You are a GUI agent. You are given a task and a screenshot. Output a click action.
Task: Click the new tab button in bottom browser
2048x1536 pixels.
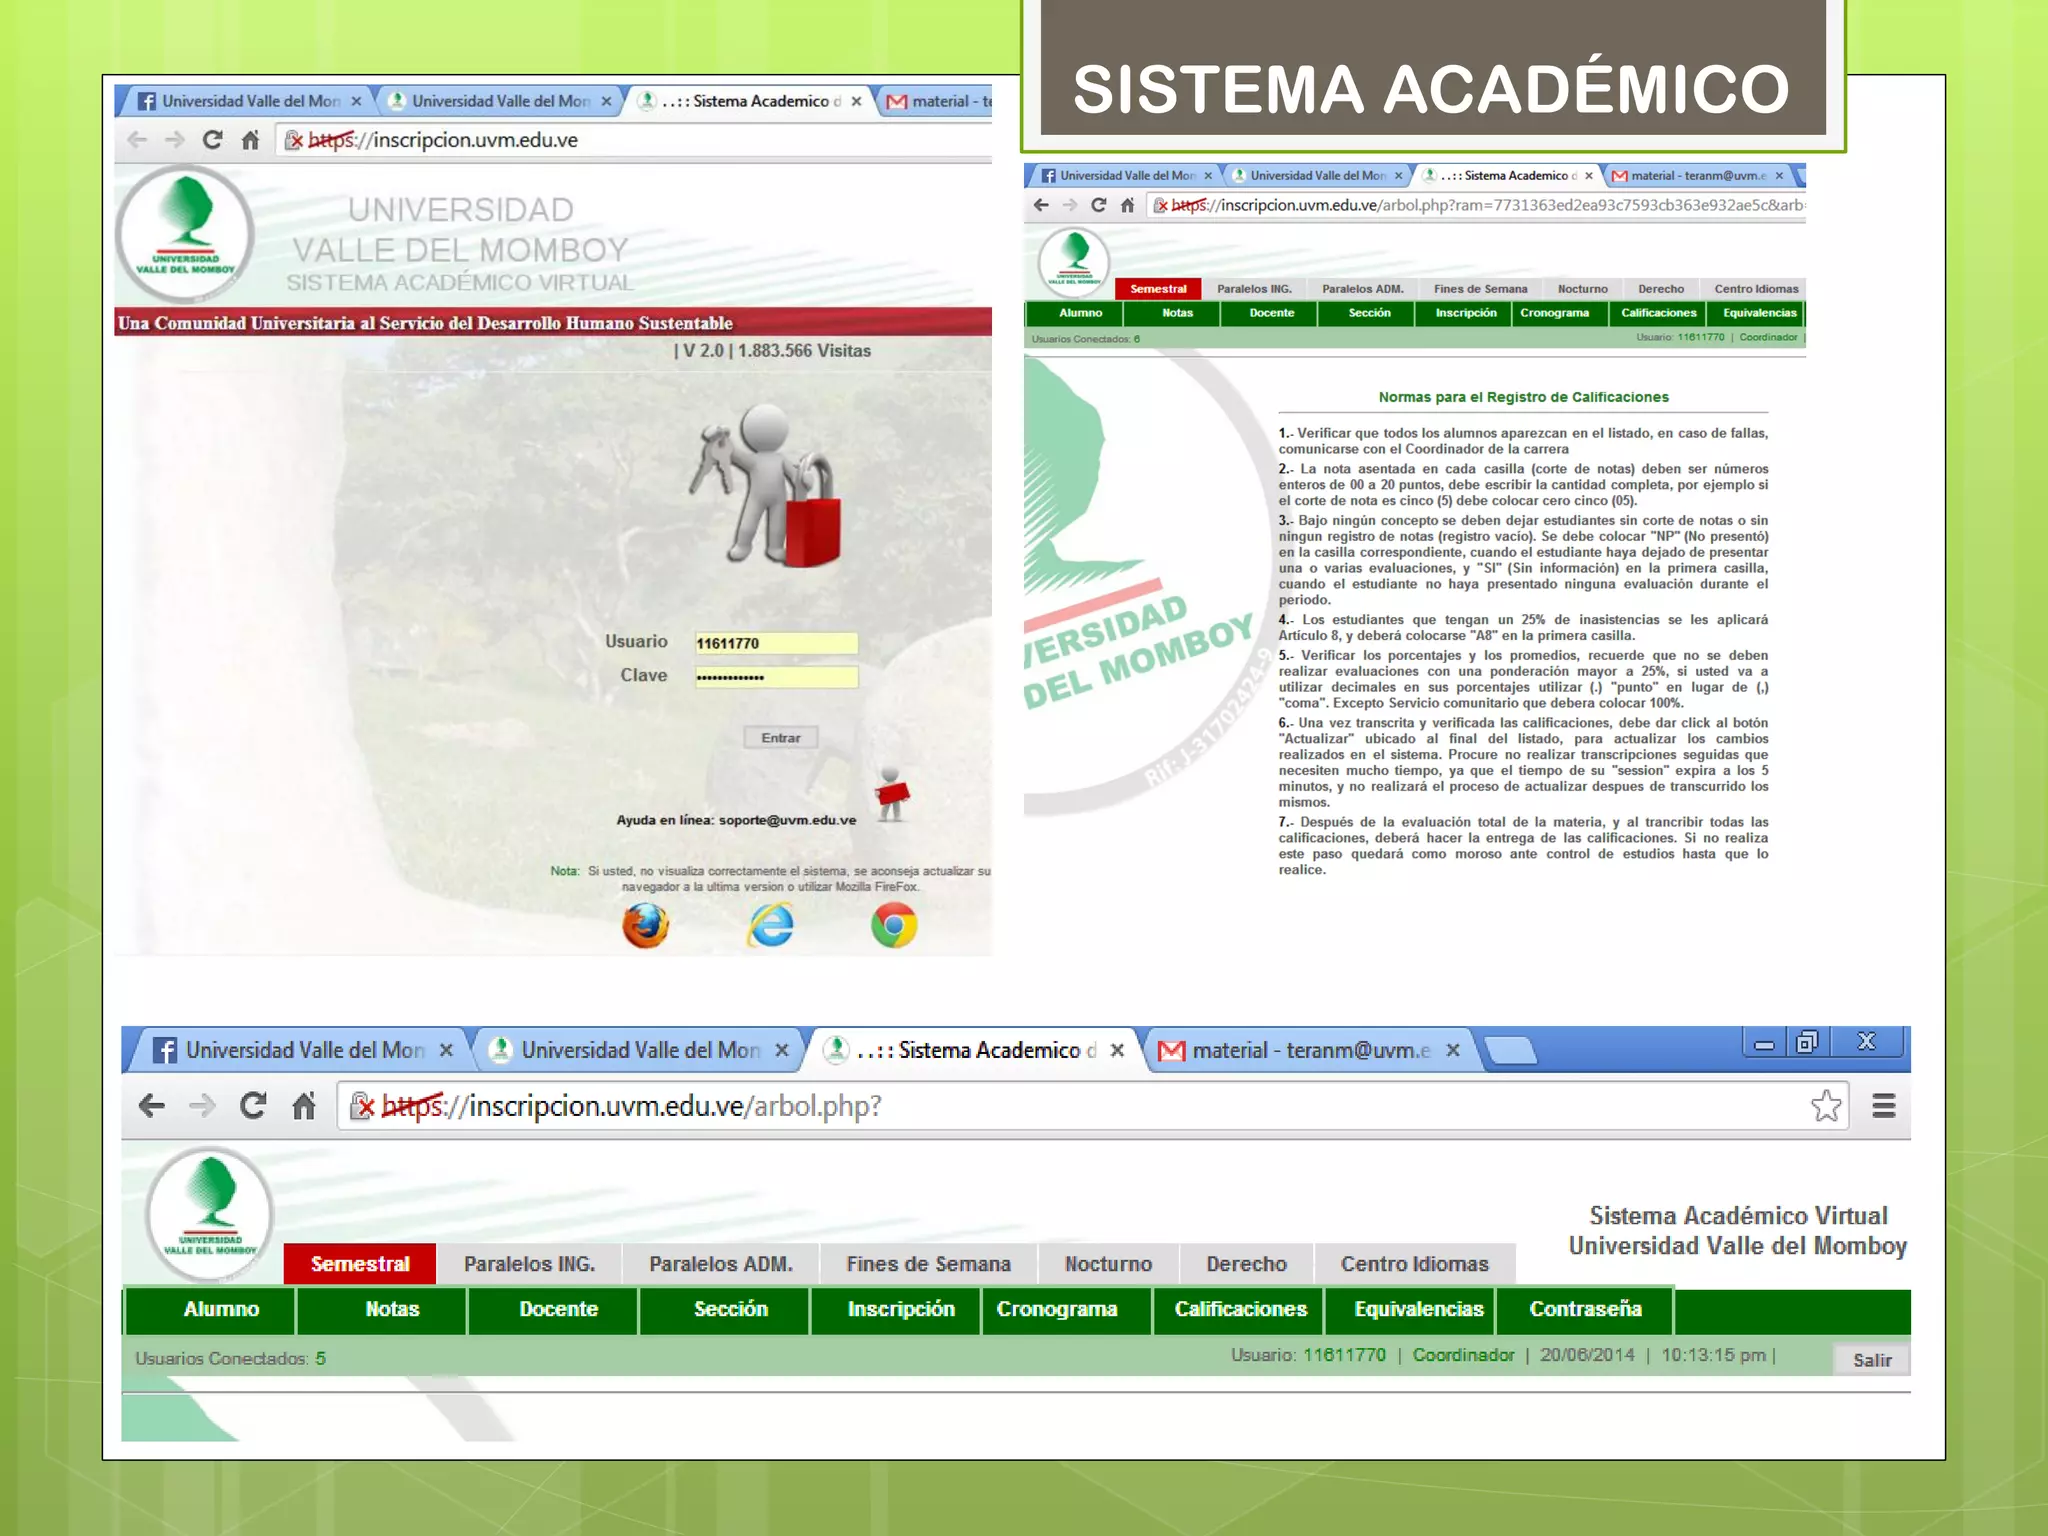(1510, 1050)
